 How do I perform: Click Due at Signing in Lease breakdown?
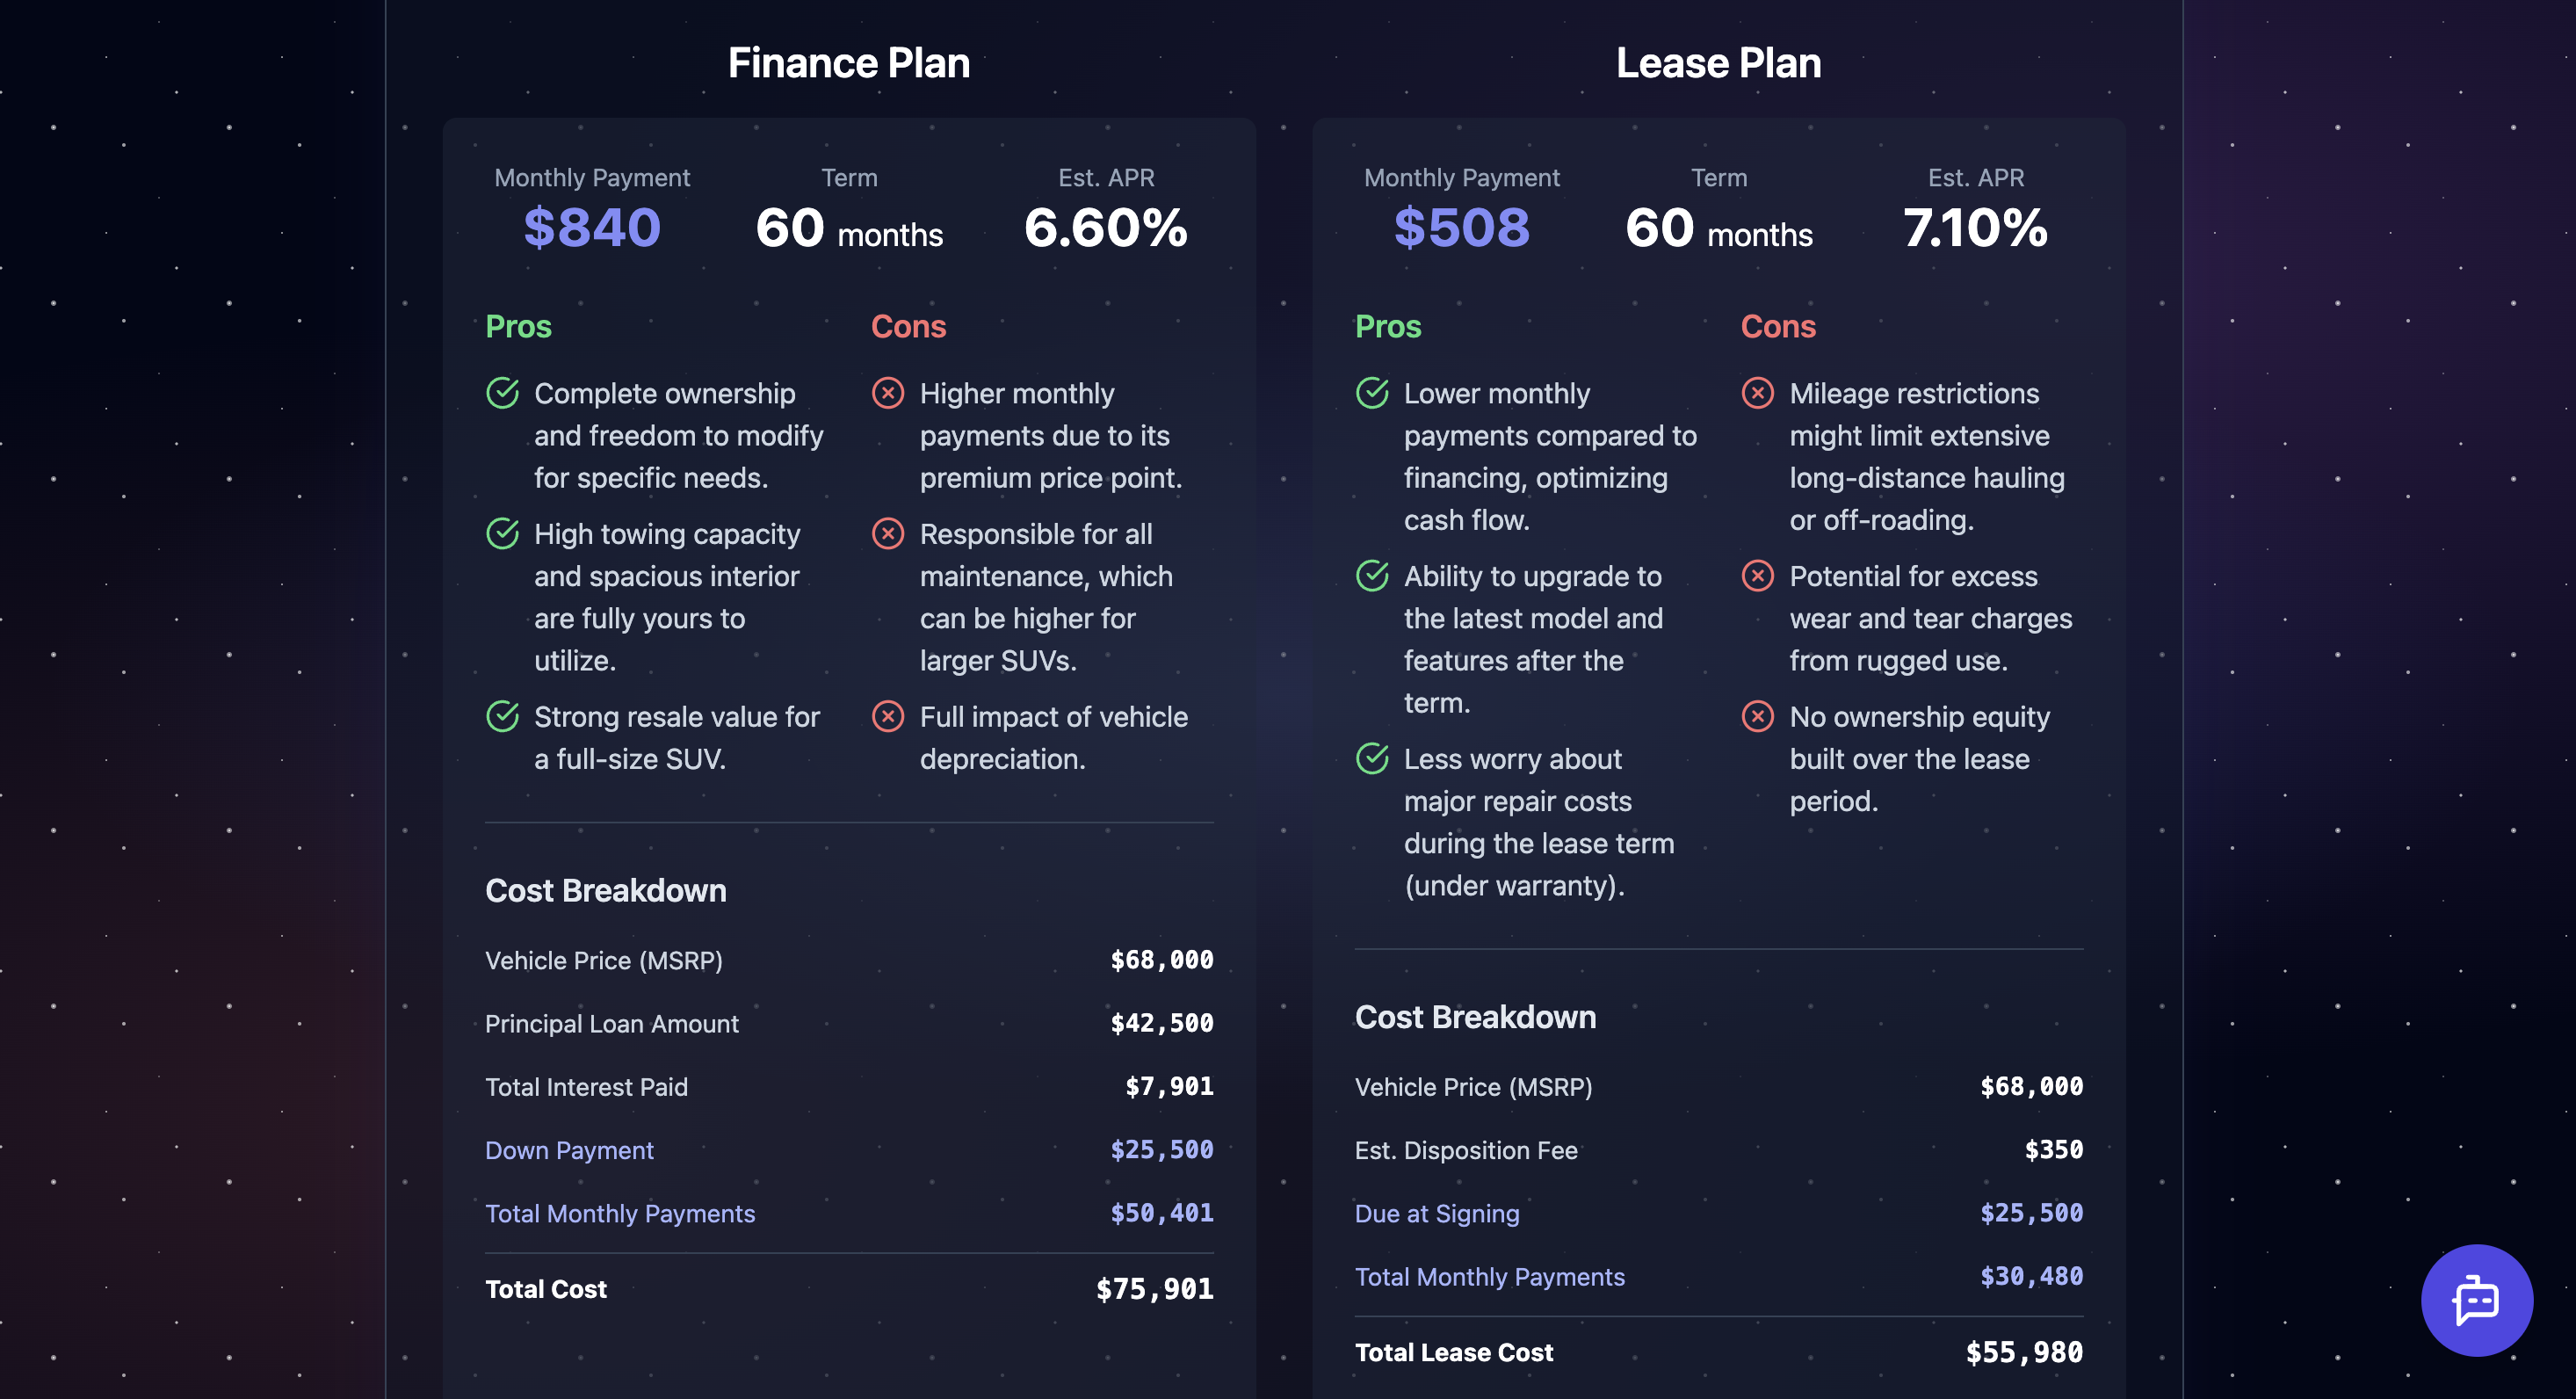click(x=1436, y=1213)
